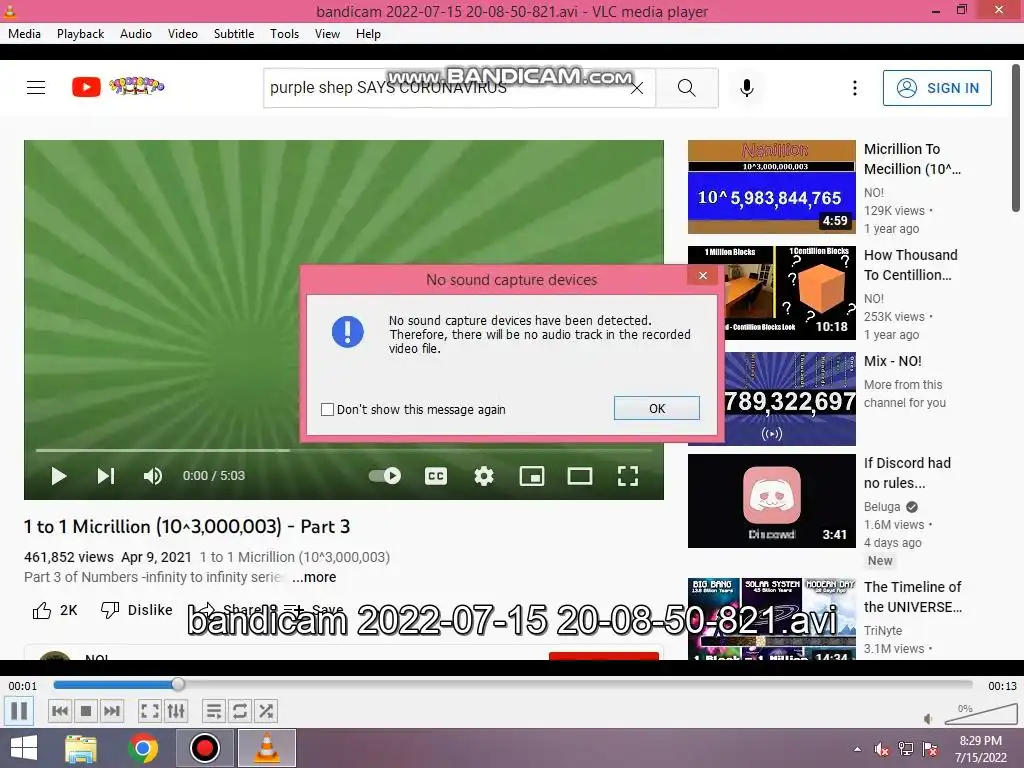Screen dimensions: 1024x768
Task: Play the YouTube video
Action: tap(59, 476)
